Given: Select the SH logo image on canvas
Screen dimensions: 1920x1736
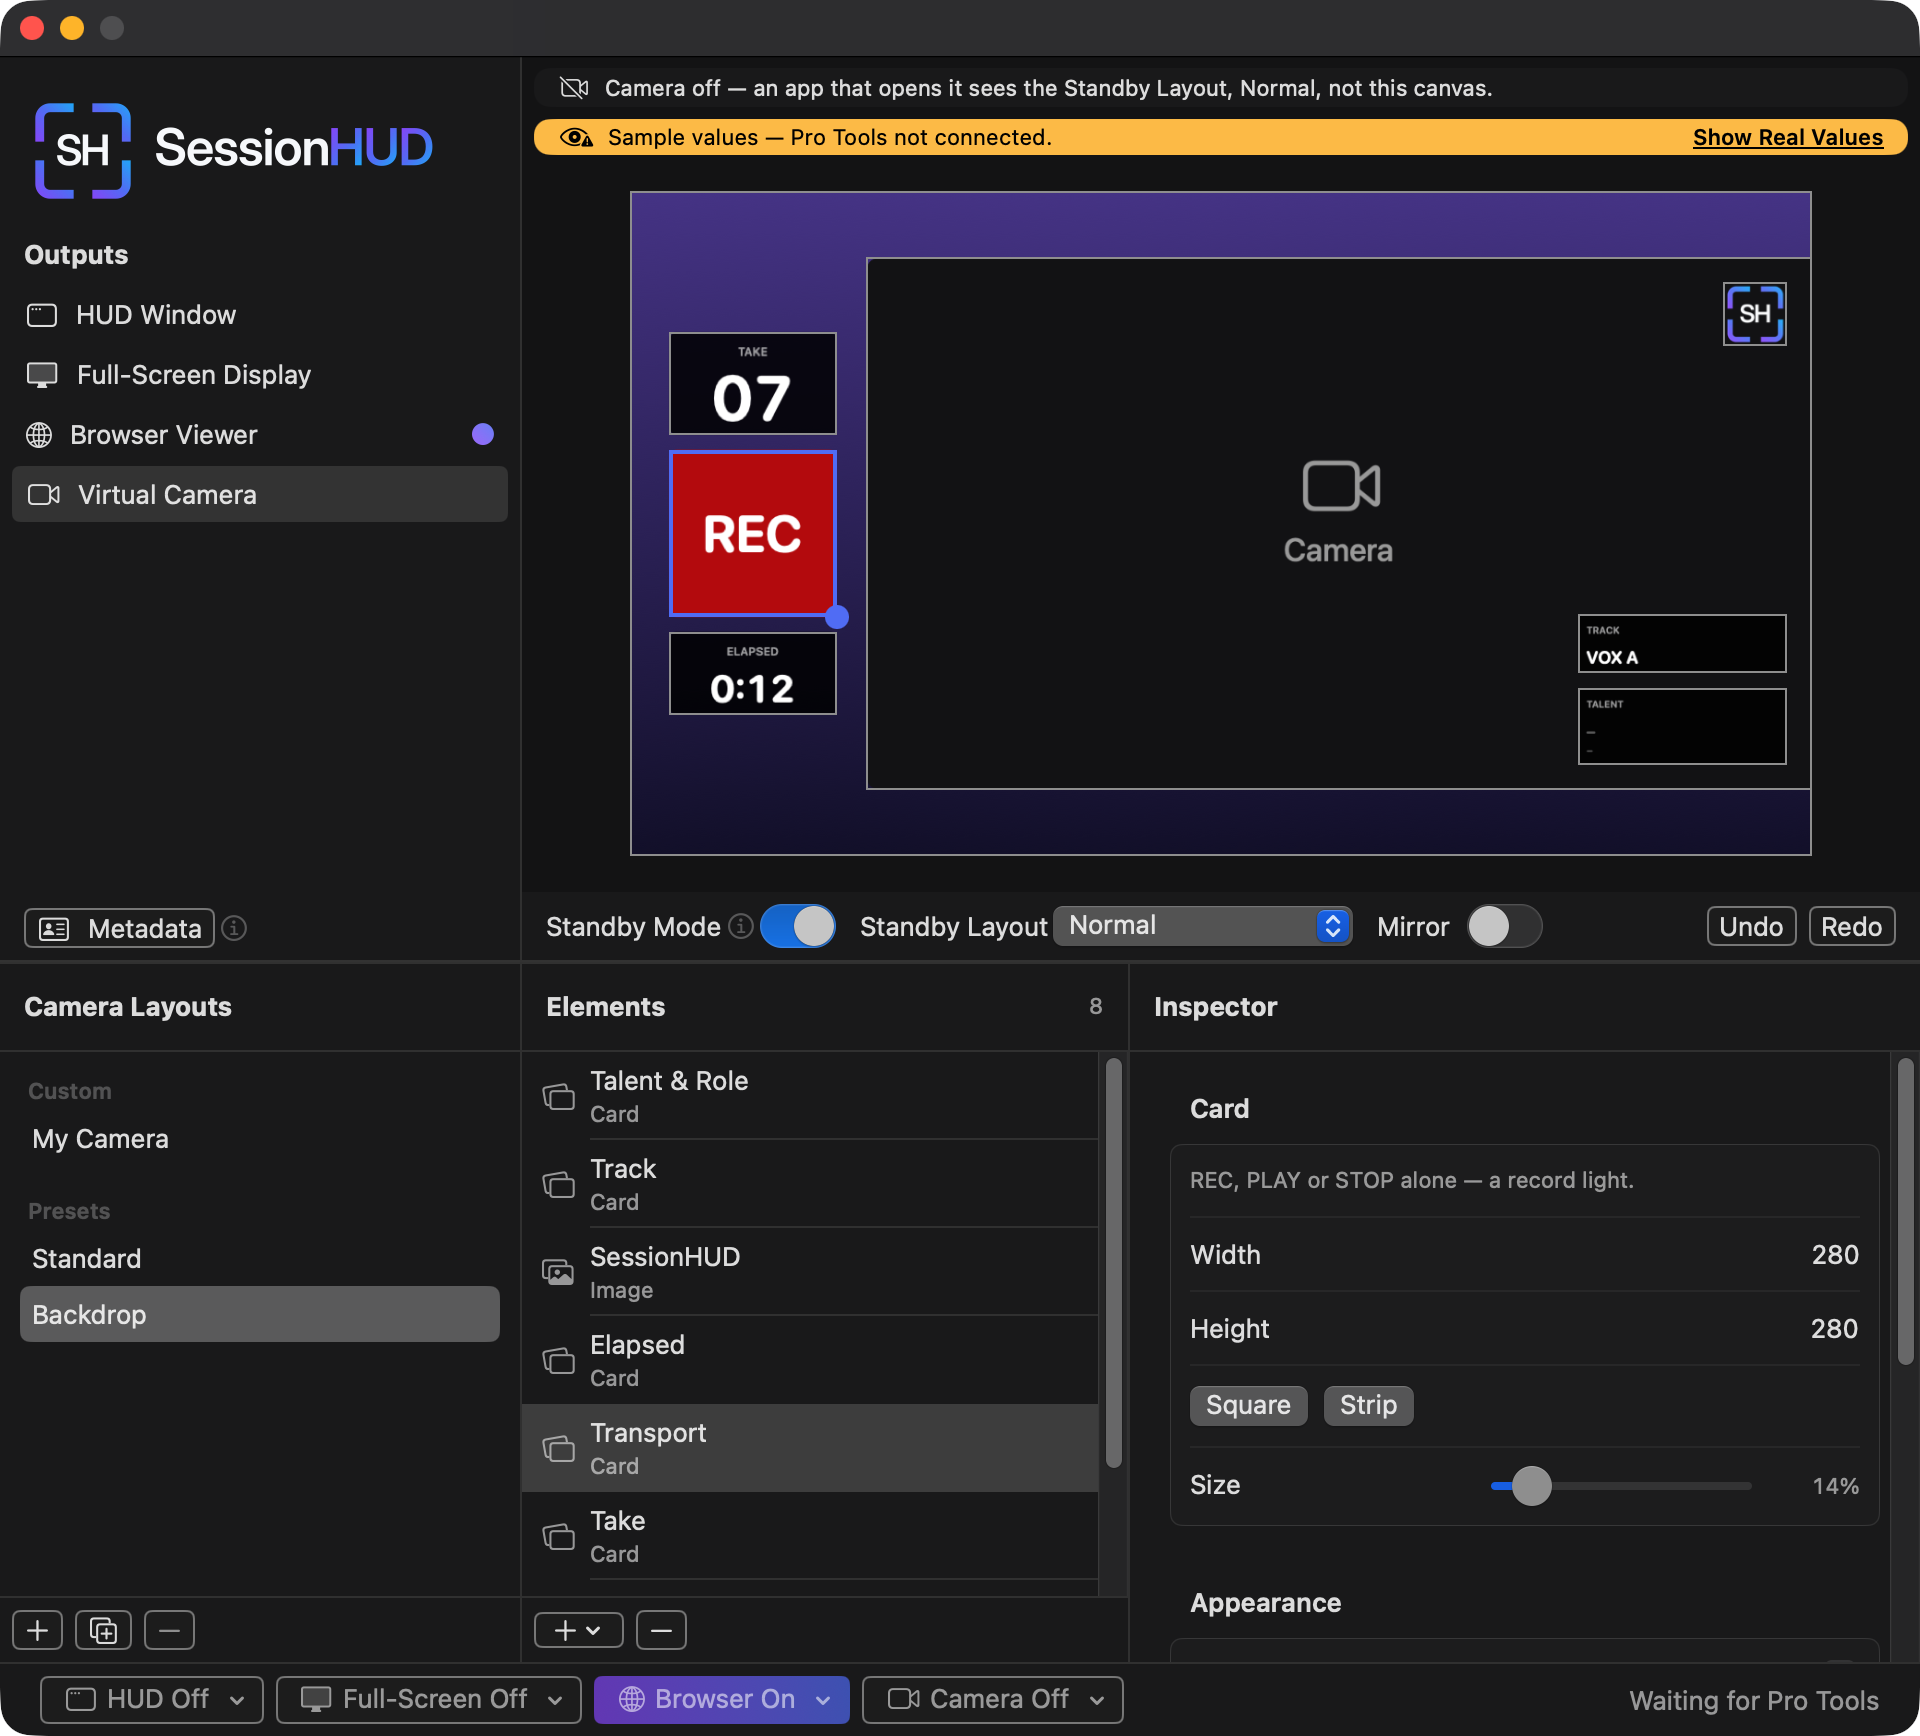Looking at the screenshot, I should 1754,314.
